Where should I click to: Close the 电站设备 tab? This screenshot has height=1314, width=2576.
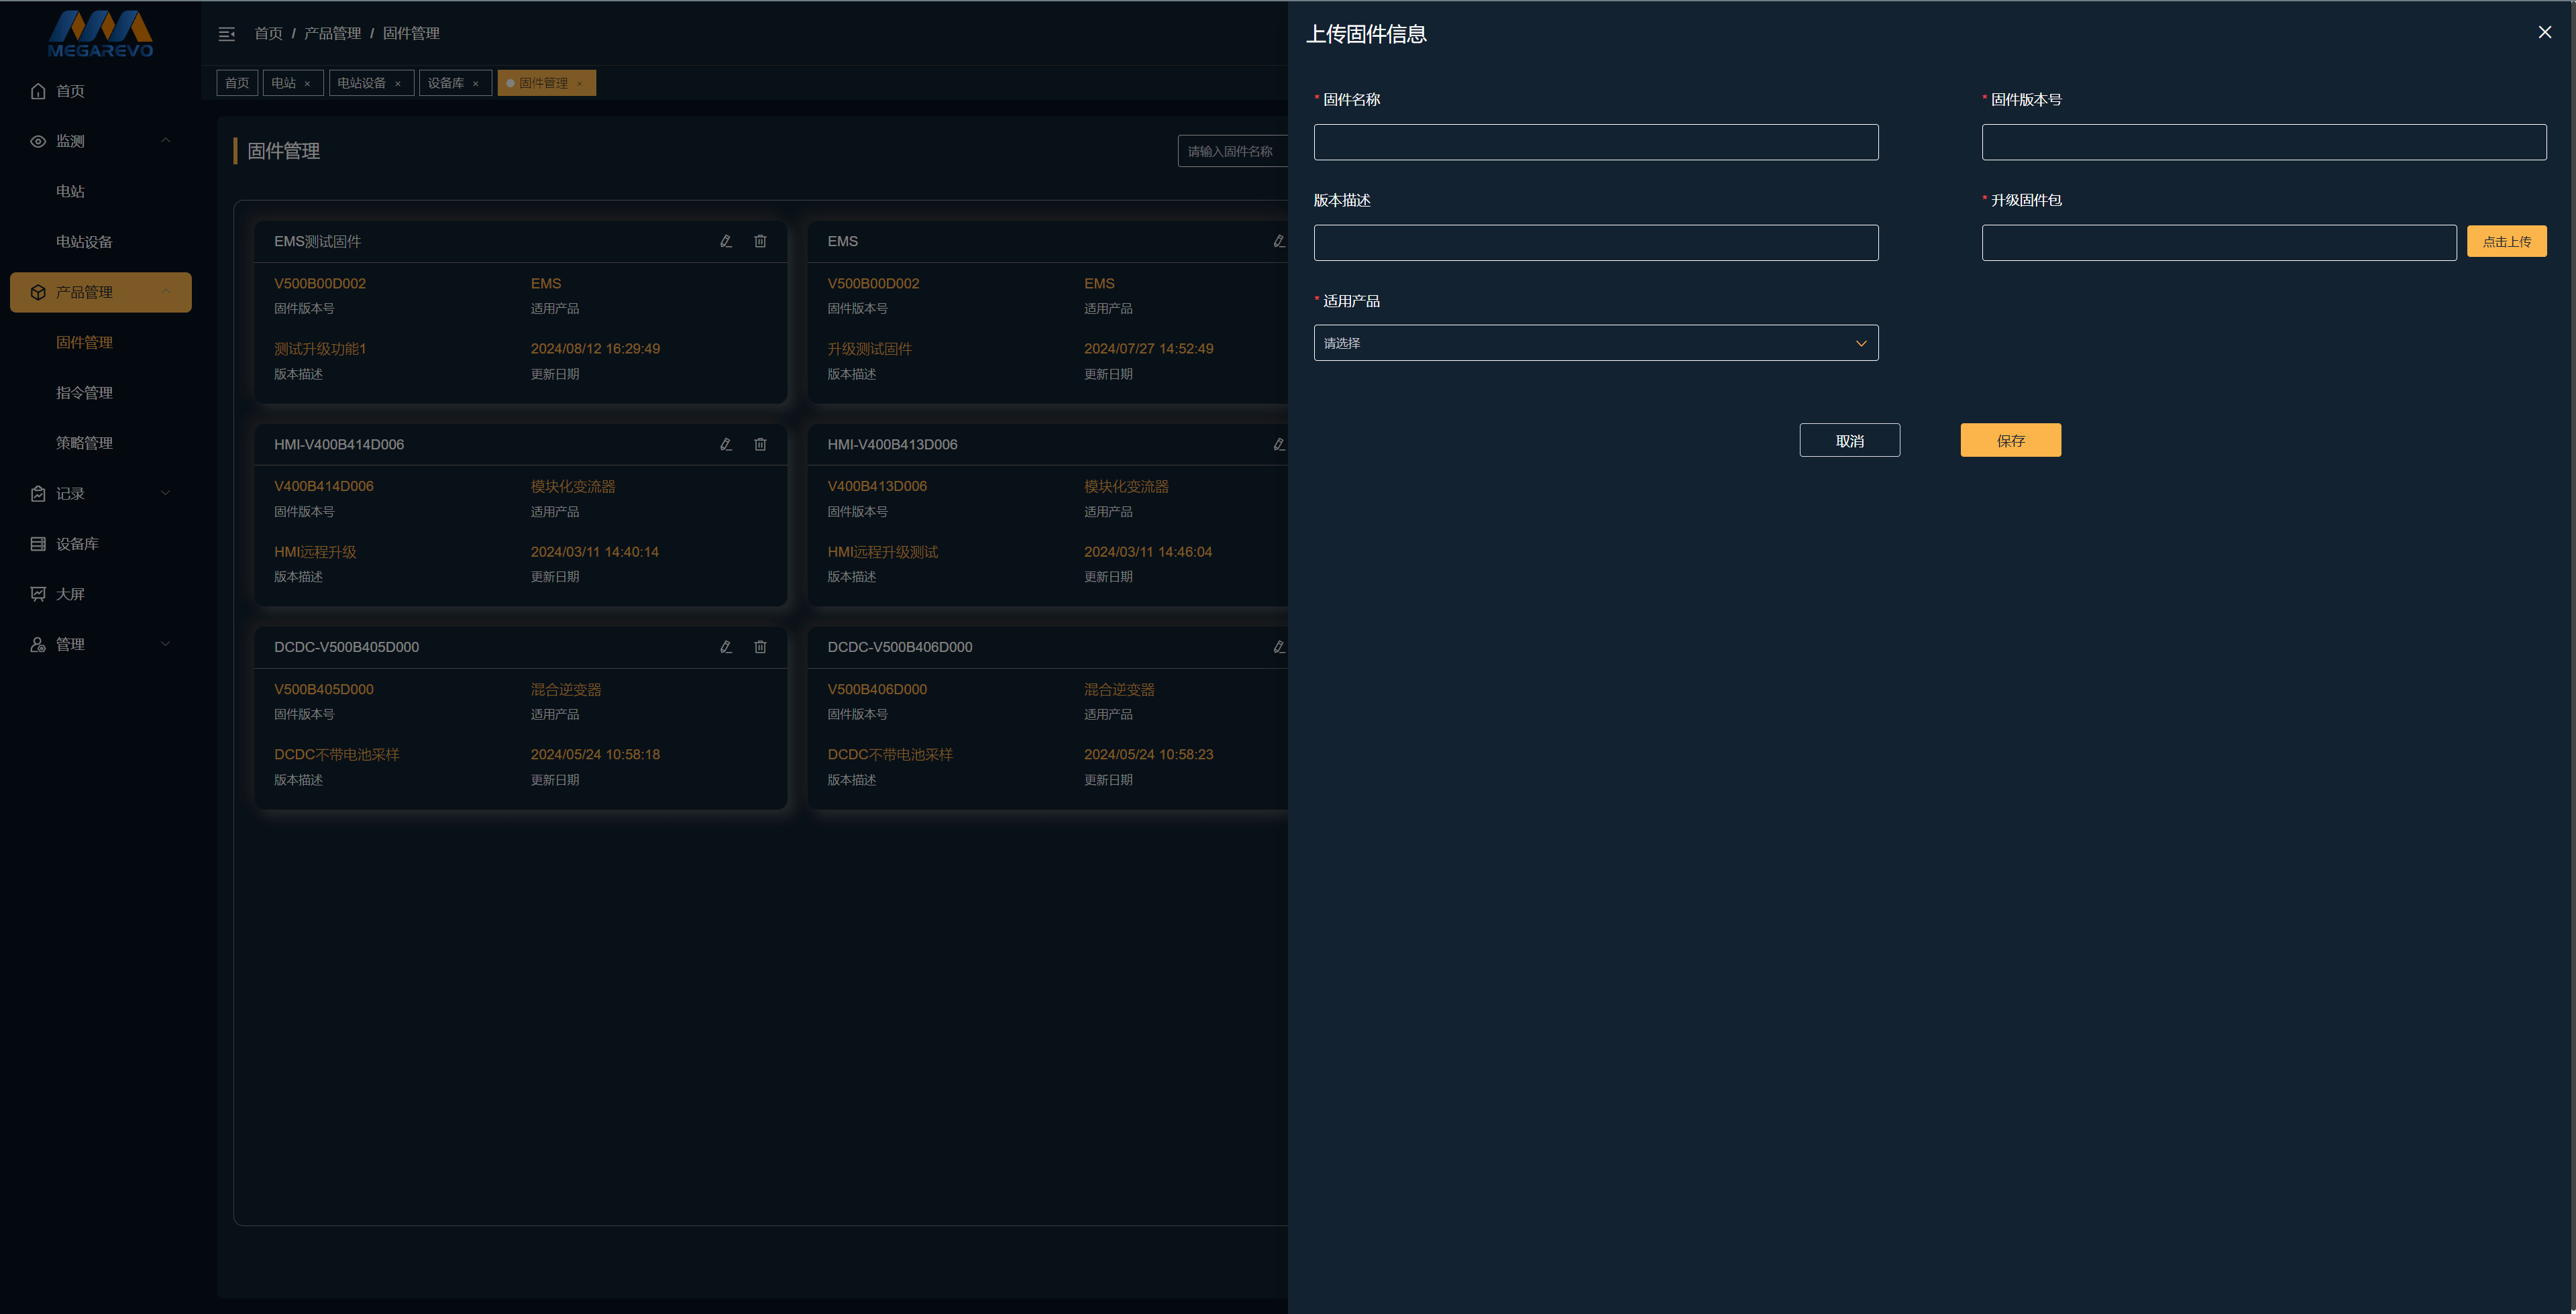(x=398, y=84)
